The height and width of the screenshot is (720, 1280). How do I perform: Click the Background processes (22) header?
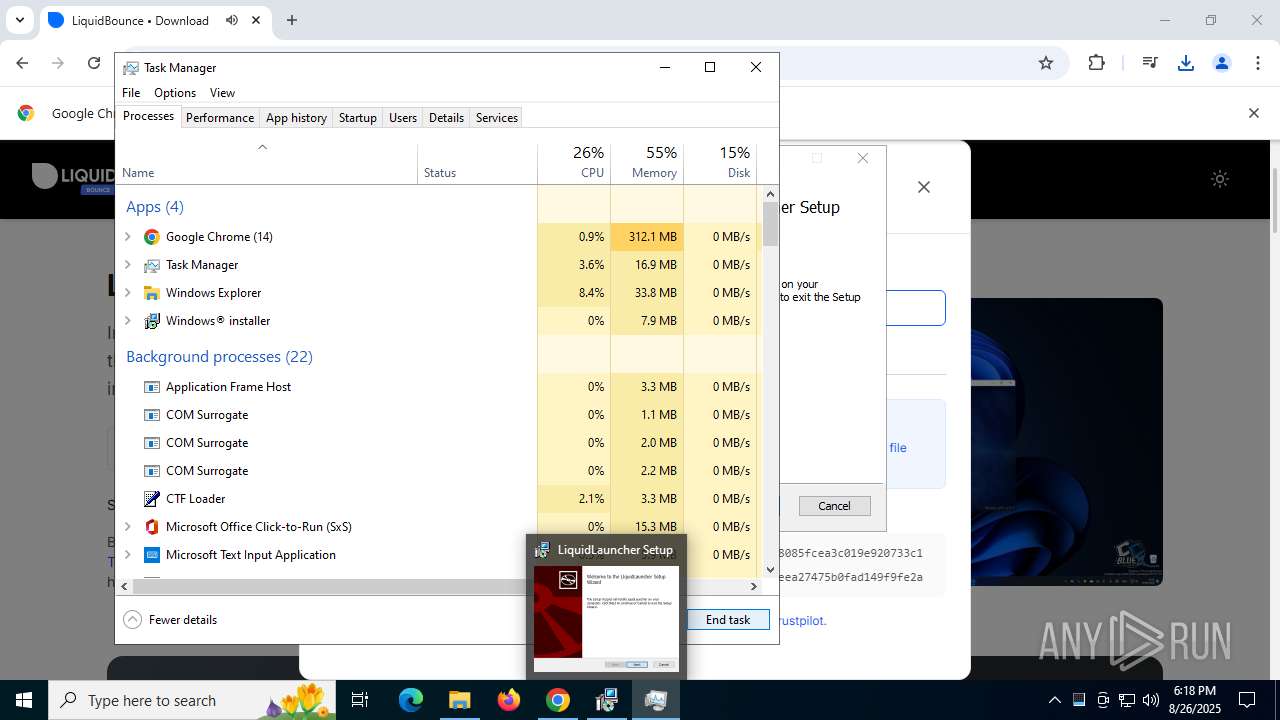(219, 357)
